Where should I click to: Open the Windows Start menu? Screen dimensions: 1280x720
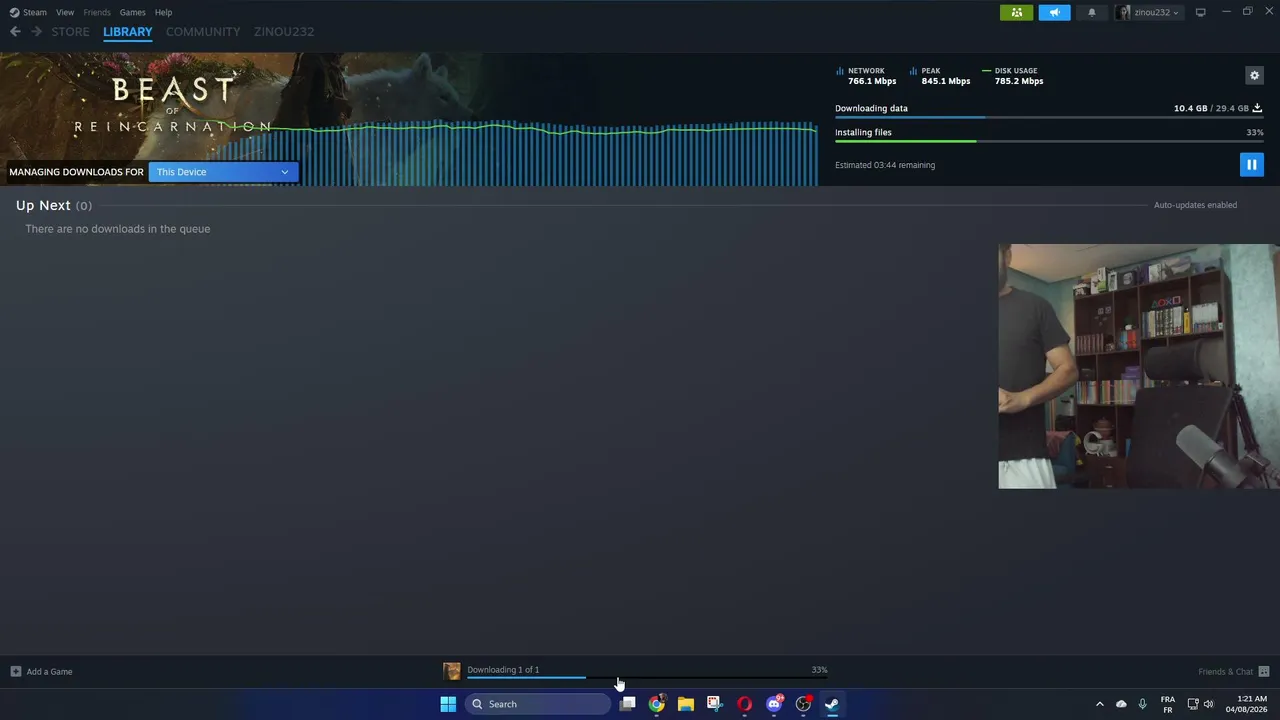[x=448, y=704]
